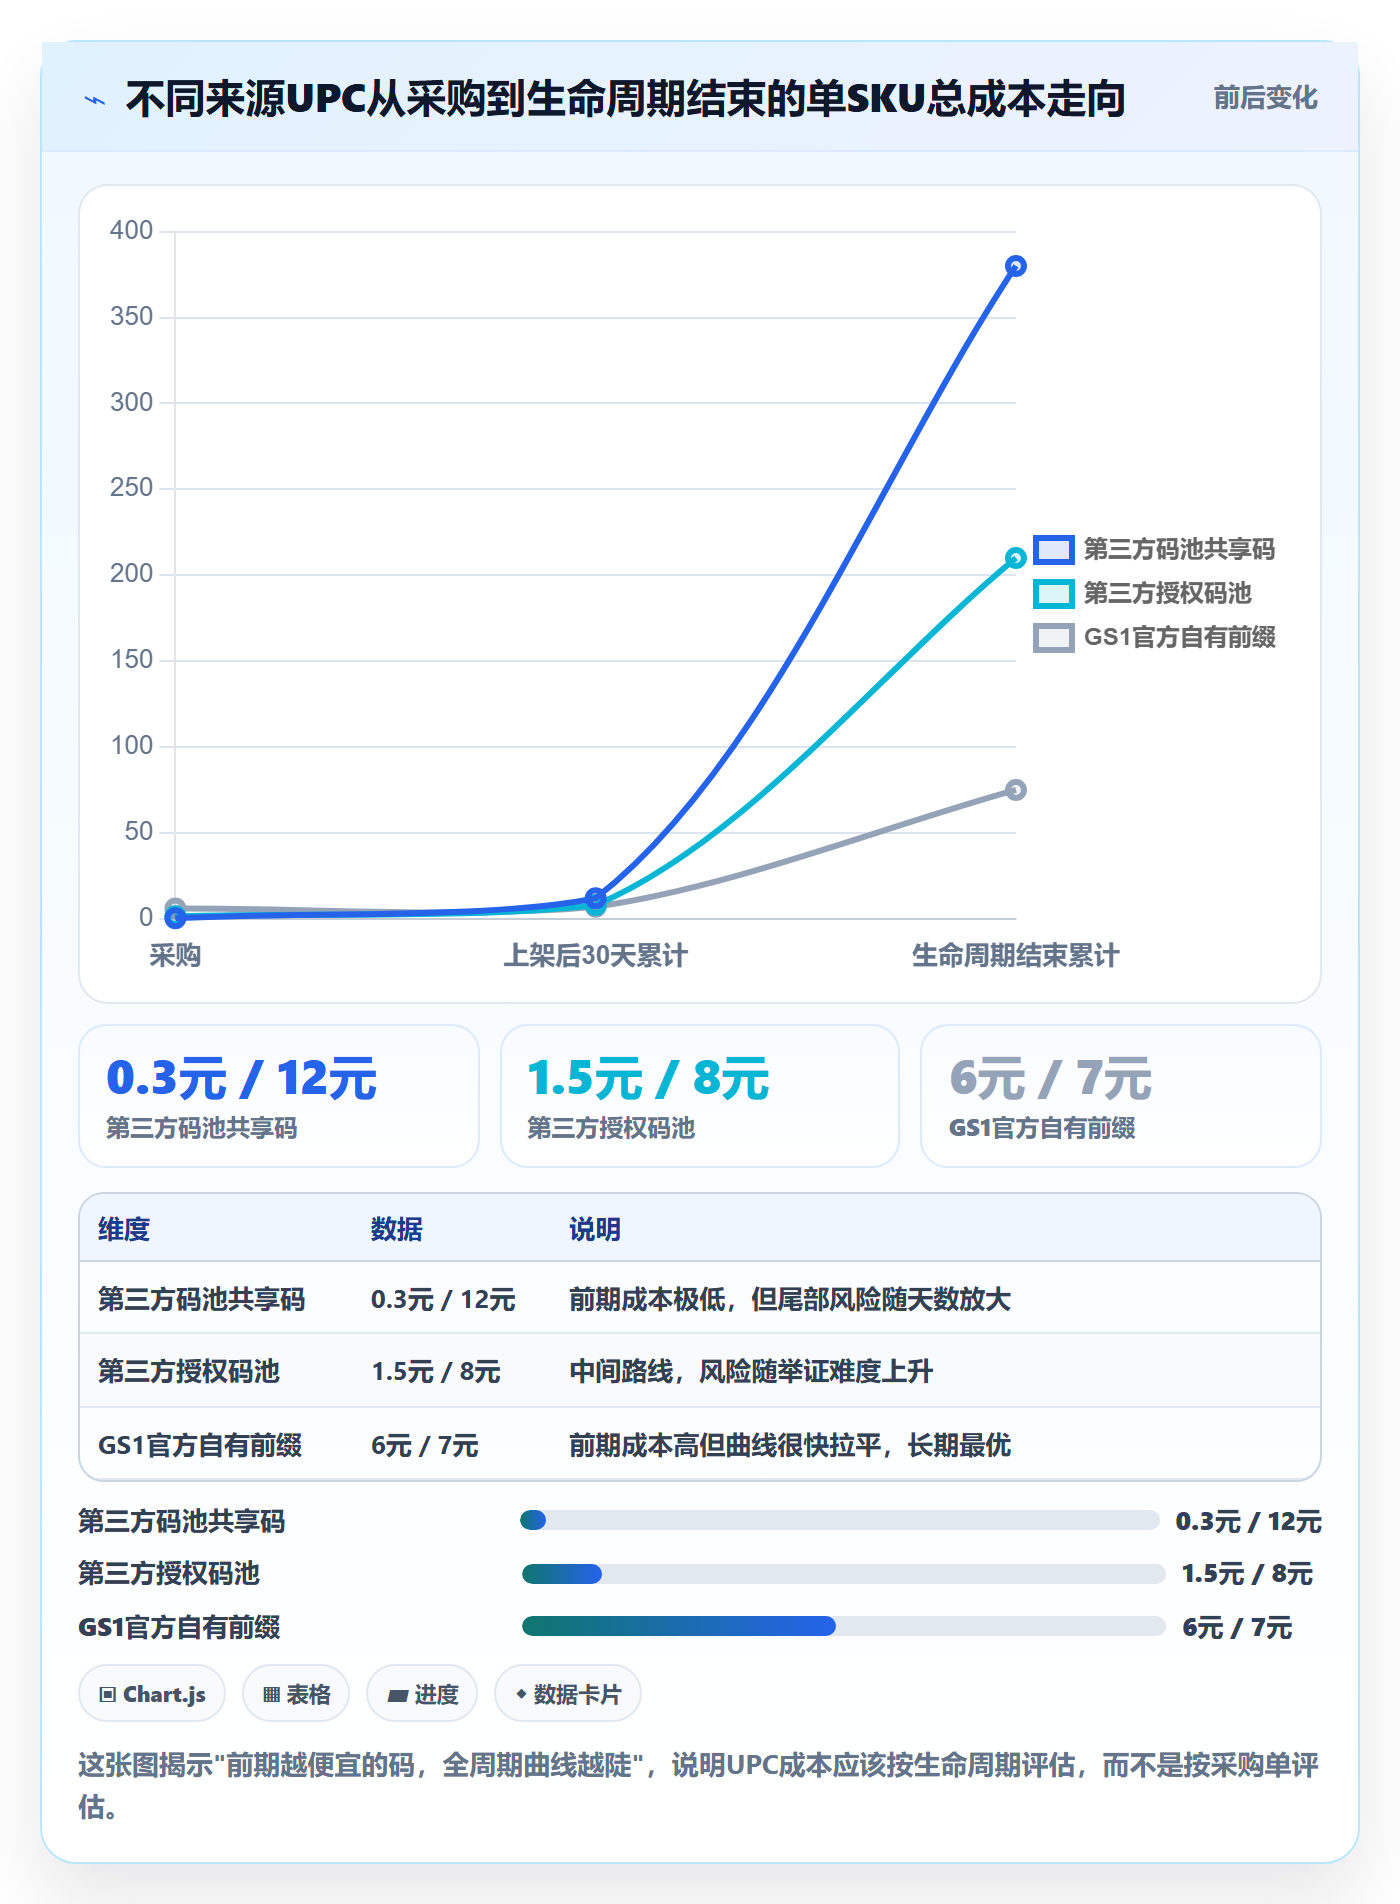The height and width of the screenshot is (1904, 1400).
Task: Click the gray line endpoint near 75
Action: click(1015, 790)
